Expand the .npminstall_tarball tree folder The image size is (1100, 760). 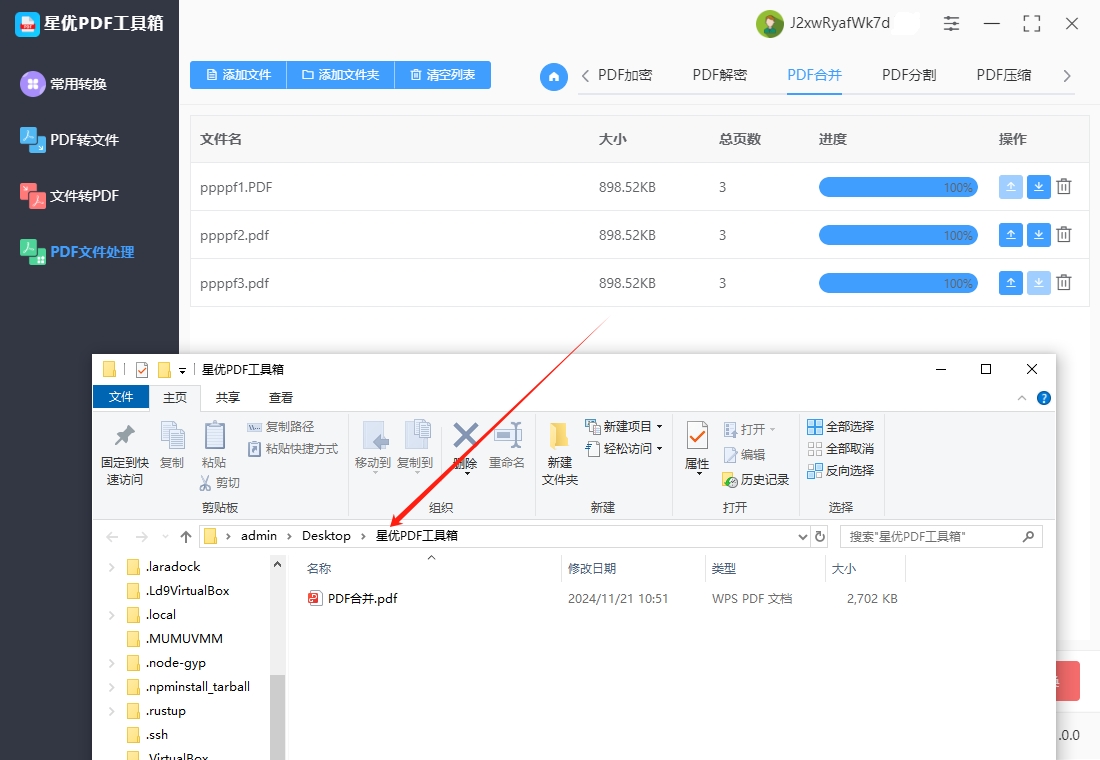112,687
